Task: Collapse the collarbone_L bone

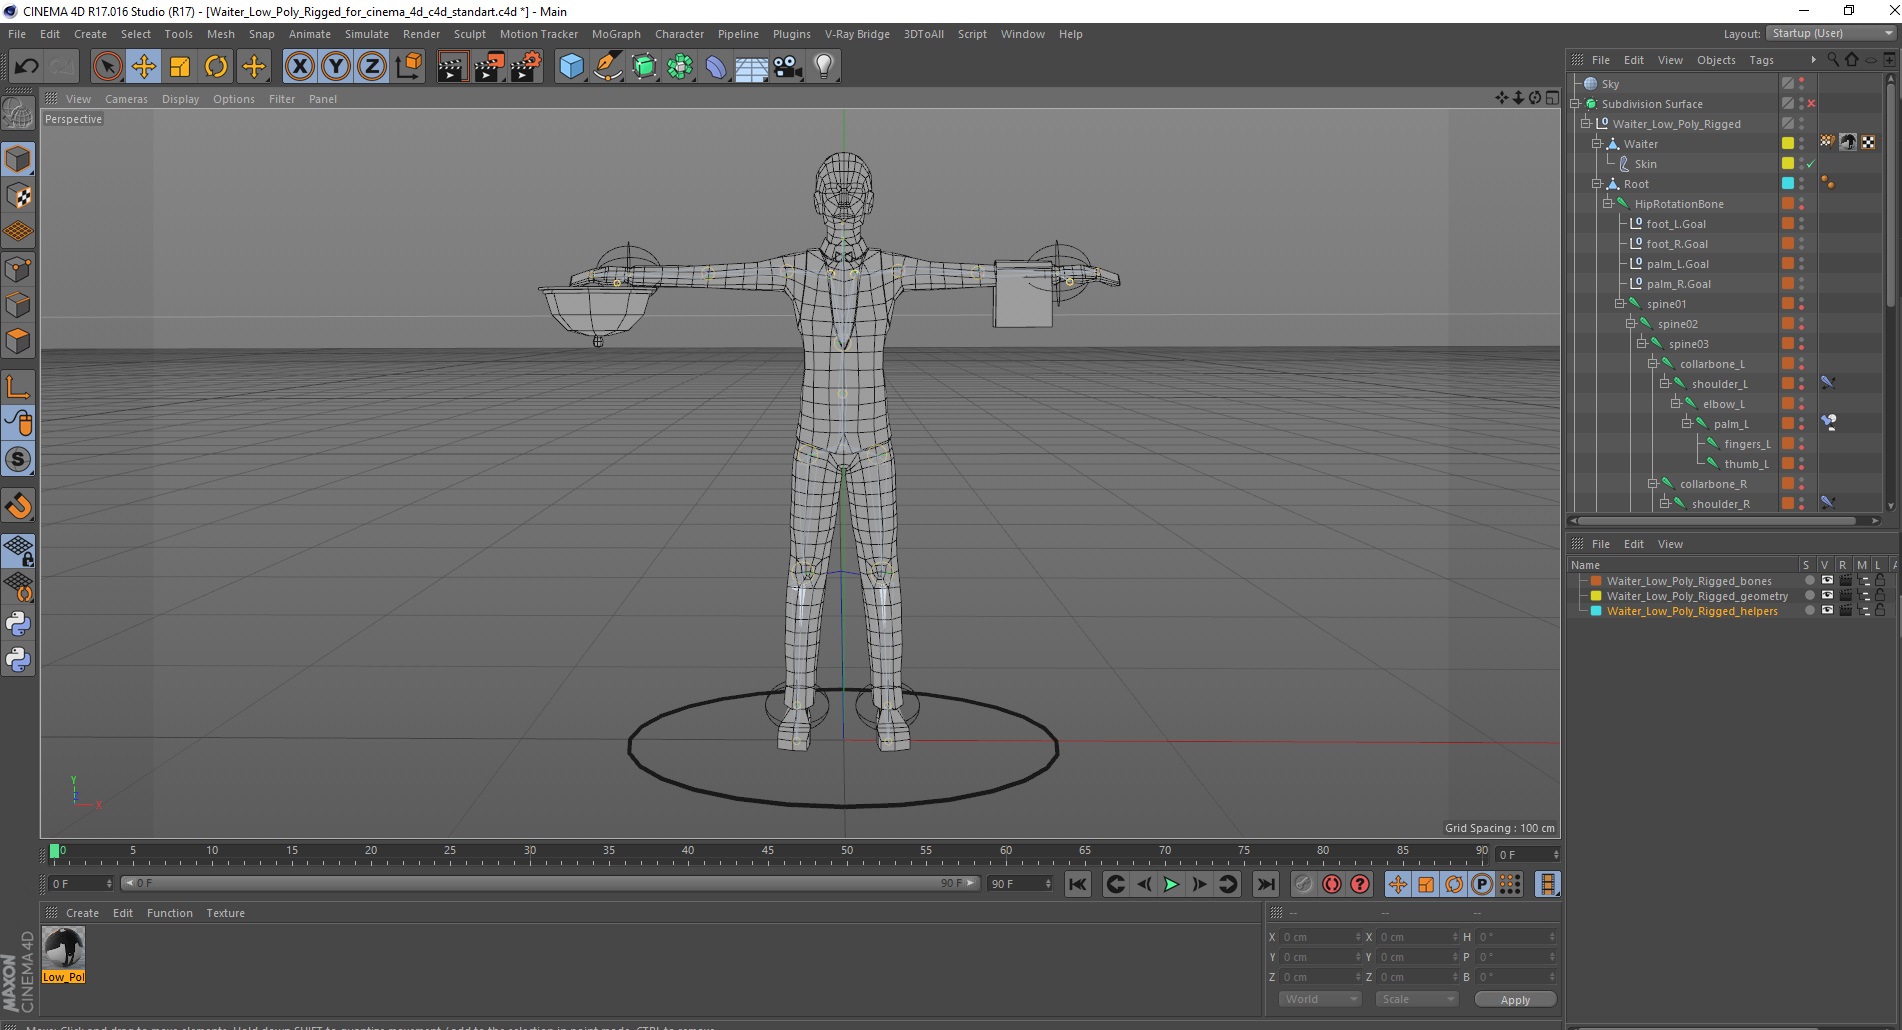Action: pos(1653,364)
